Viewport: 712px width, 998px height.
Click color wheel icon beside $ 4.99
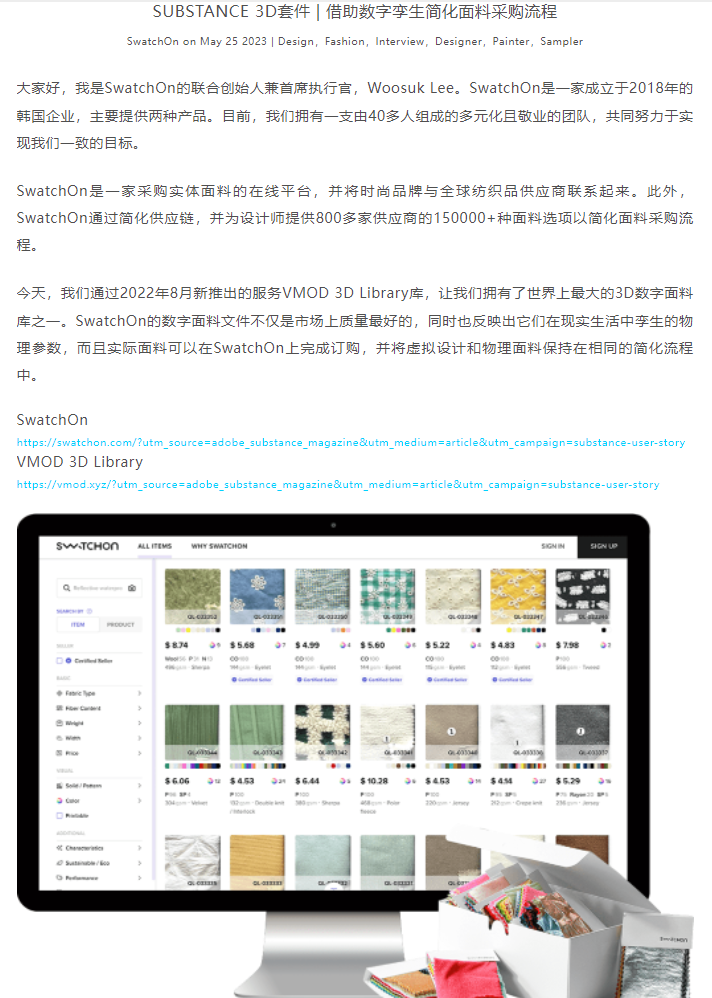[343, 645]
